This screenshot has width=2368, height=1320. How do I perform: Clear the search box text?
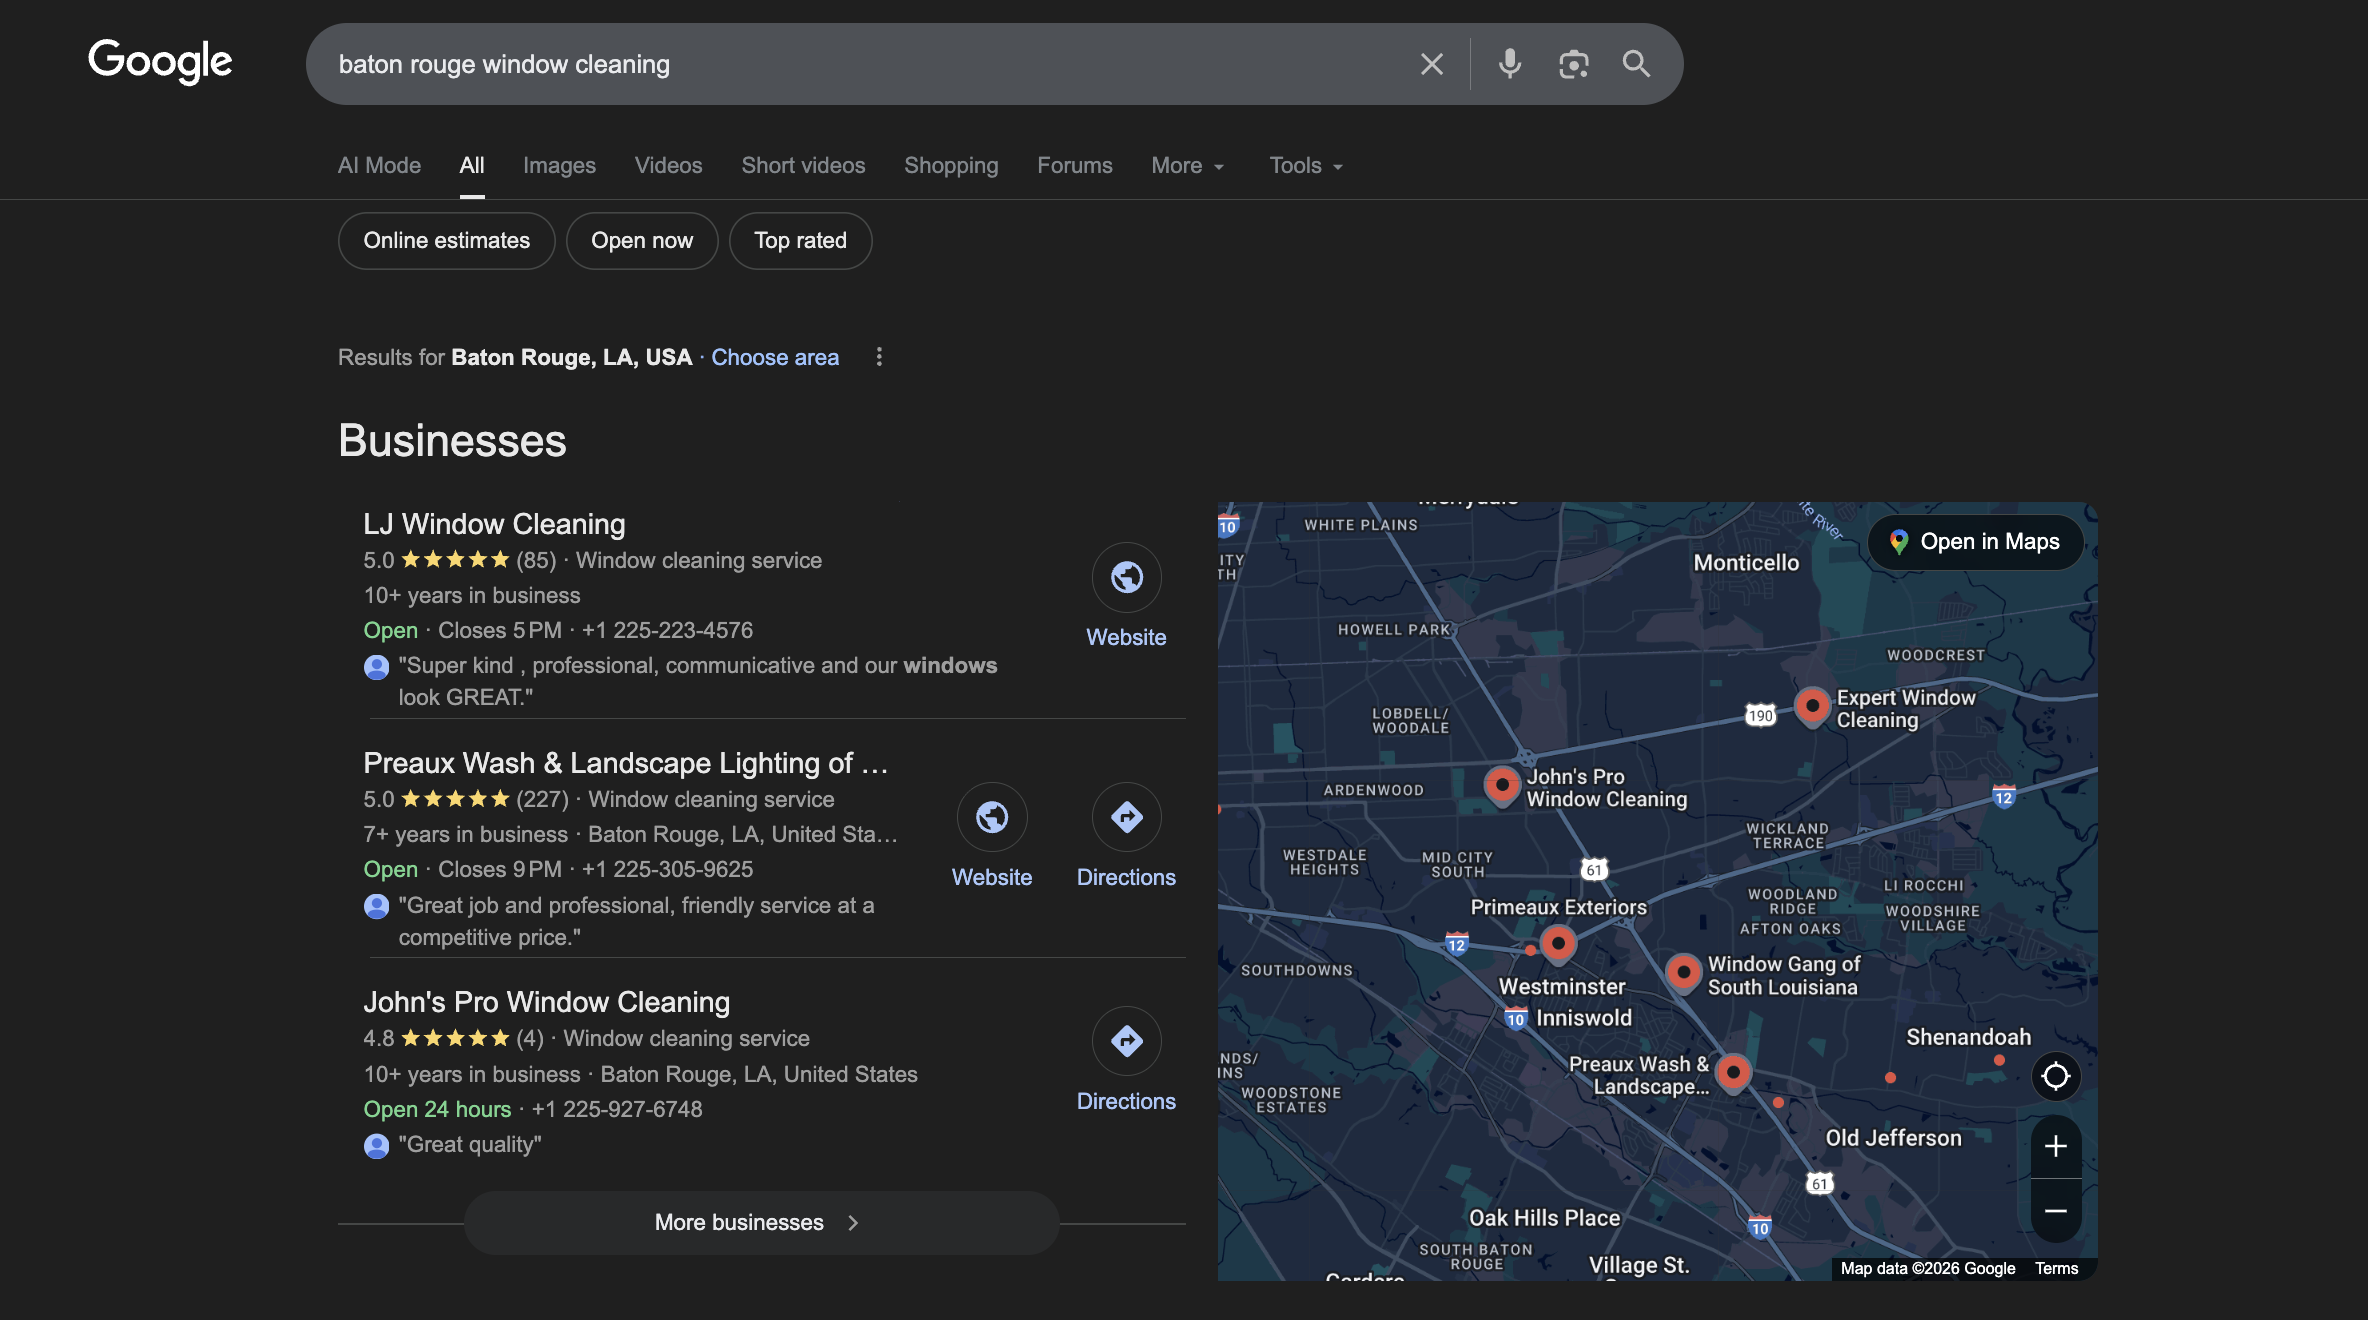click(1431, 64)
